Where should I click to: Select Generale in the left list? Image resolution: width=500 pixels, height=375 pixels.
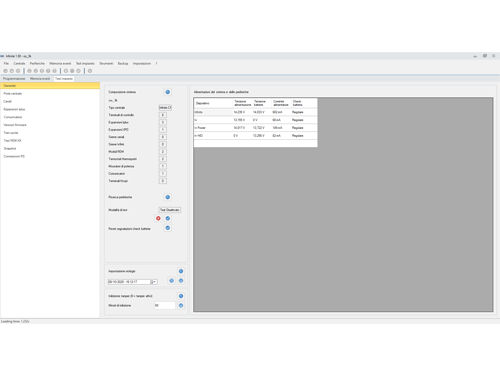[x=50, y=86]
